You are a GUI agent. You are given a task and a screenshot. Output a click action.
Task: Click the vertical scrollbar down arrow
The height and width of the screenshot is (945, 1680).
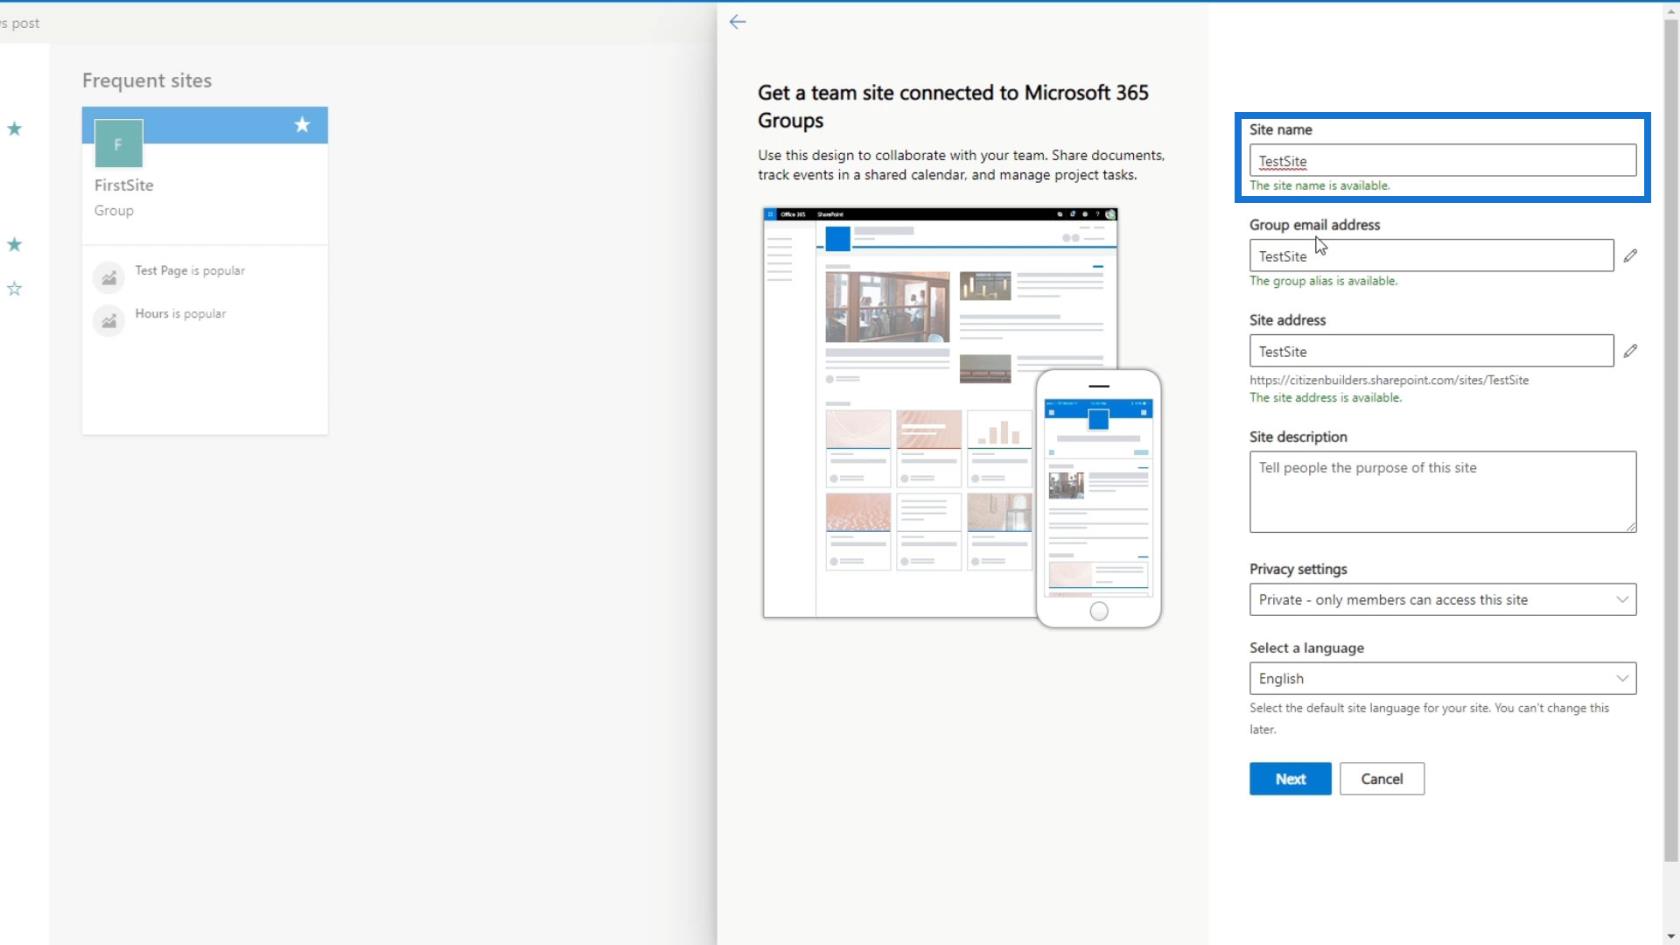[x=1671, y=936]
